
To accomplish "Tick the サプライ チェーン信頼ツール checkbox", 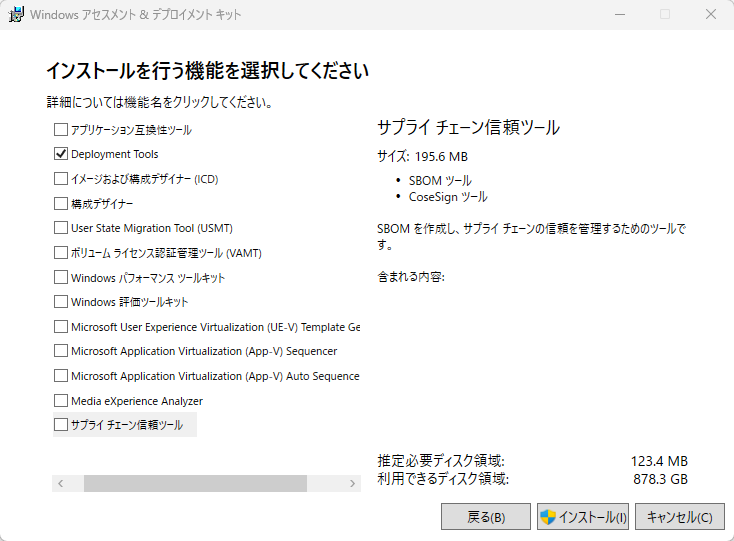I will pyautogui.click(x=60, y=425).
